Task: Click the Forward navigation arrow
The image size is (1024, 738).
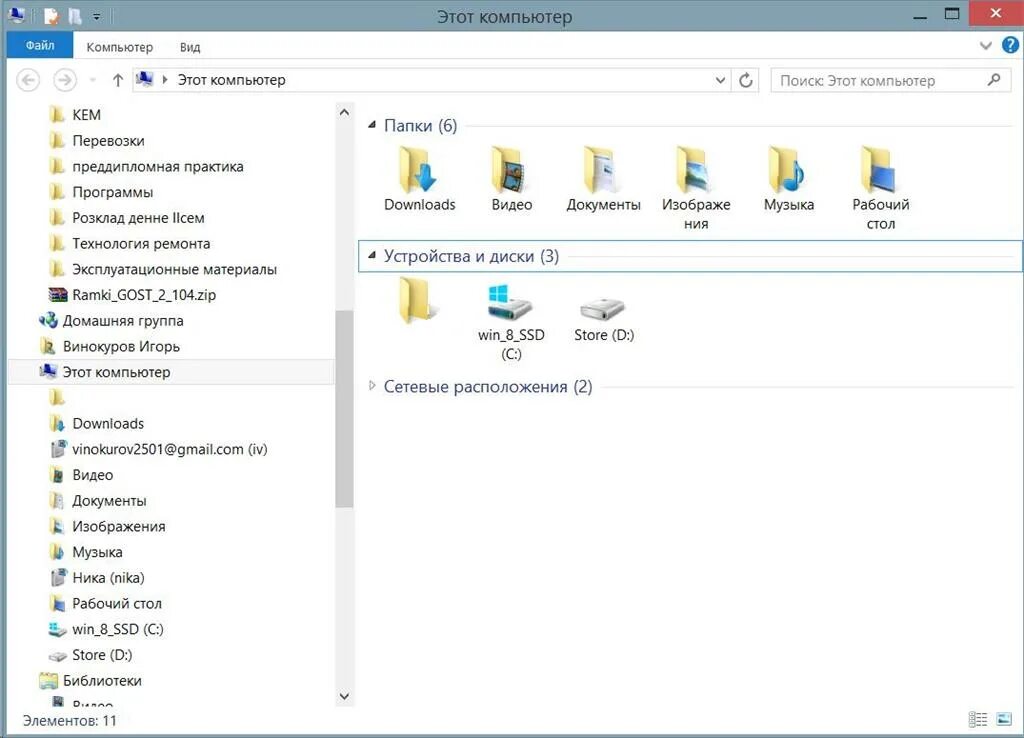Action: 64,80
